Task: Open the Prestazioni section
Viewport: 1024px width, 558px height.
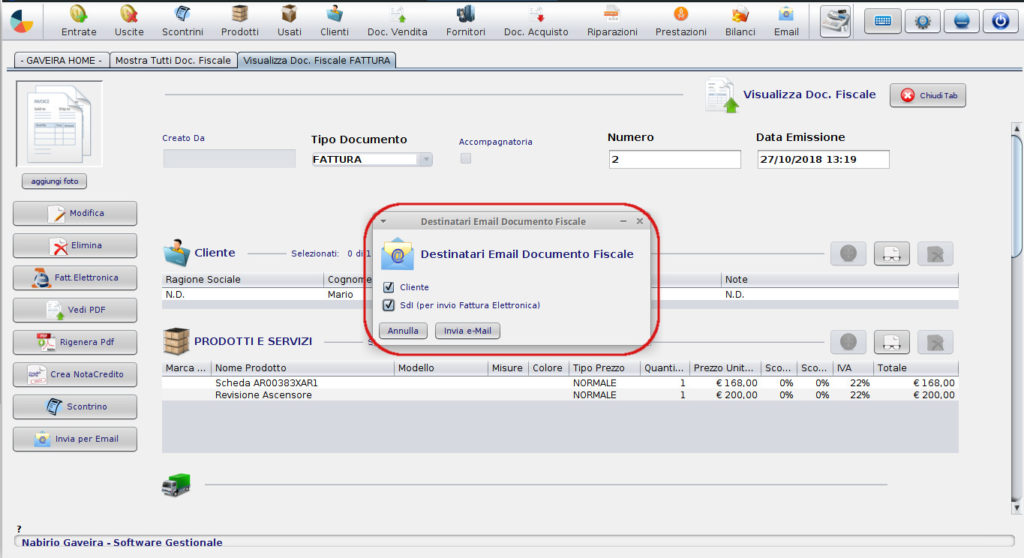Action: click(680, 21)
